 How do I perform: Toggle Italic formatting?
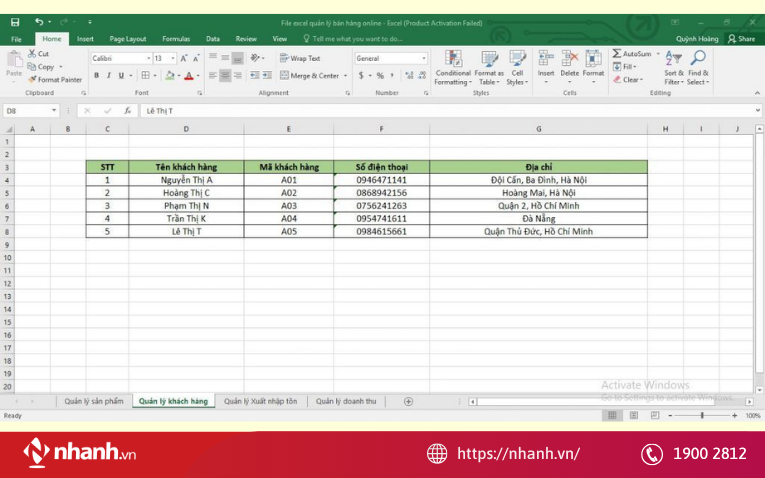click(x=109, y=75)
